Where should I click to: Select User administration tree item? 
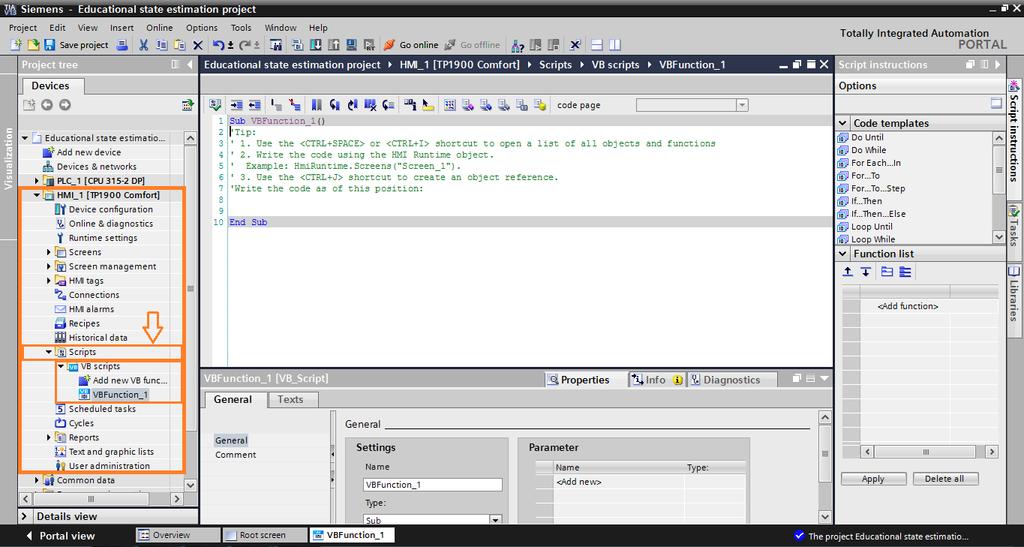[x=109, y=466]
